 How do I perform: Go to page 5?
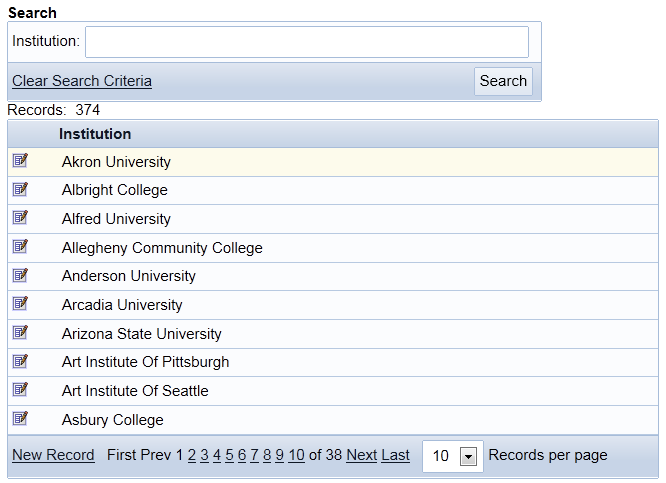[x=229, y=455]
